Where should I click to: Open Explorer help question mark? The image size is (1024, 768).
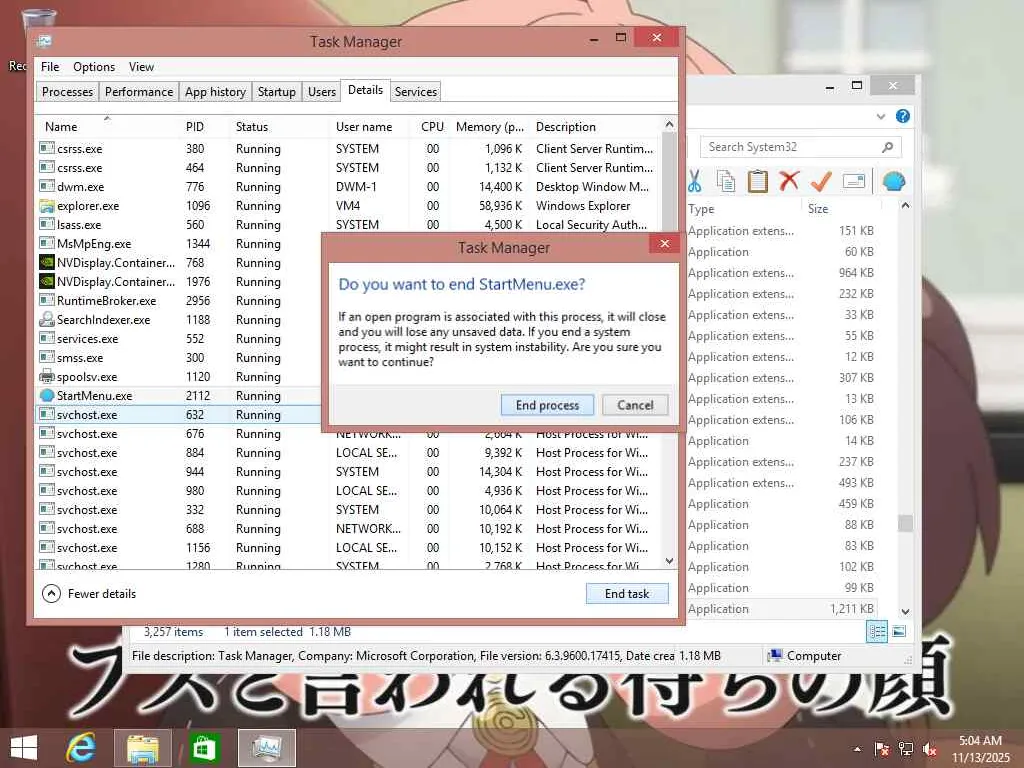(903, 116)
